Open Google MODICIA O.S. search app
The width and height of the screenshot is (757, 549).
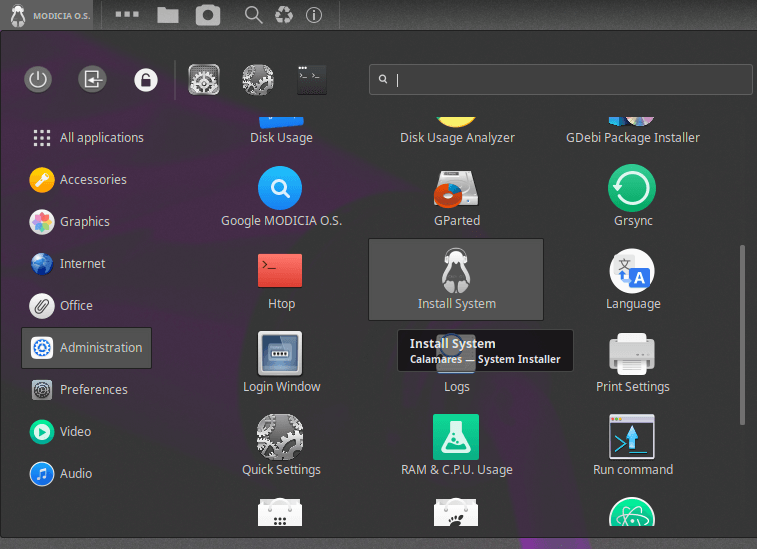(281, 197)
